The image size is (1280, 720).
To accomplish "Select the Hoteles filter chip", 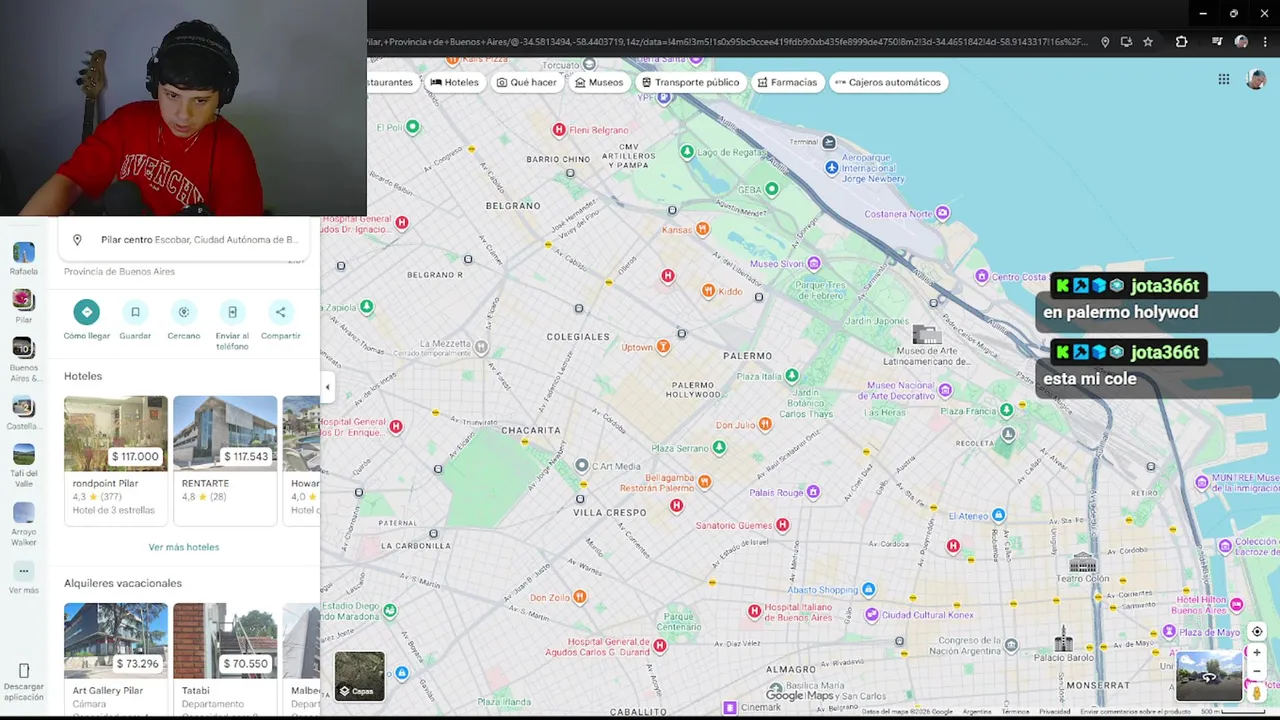I will click(x=454, y=82).
